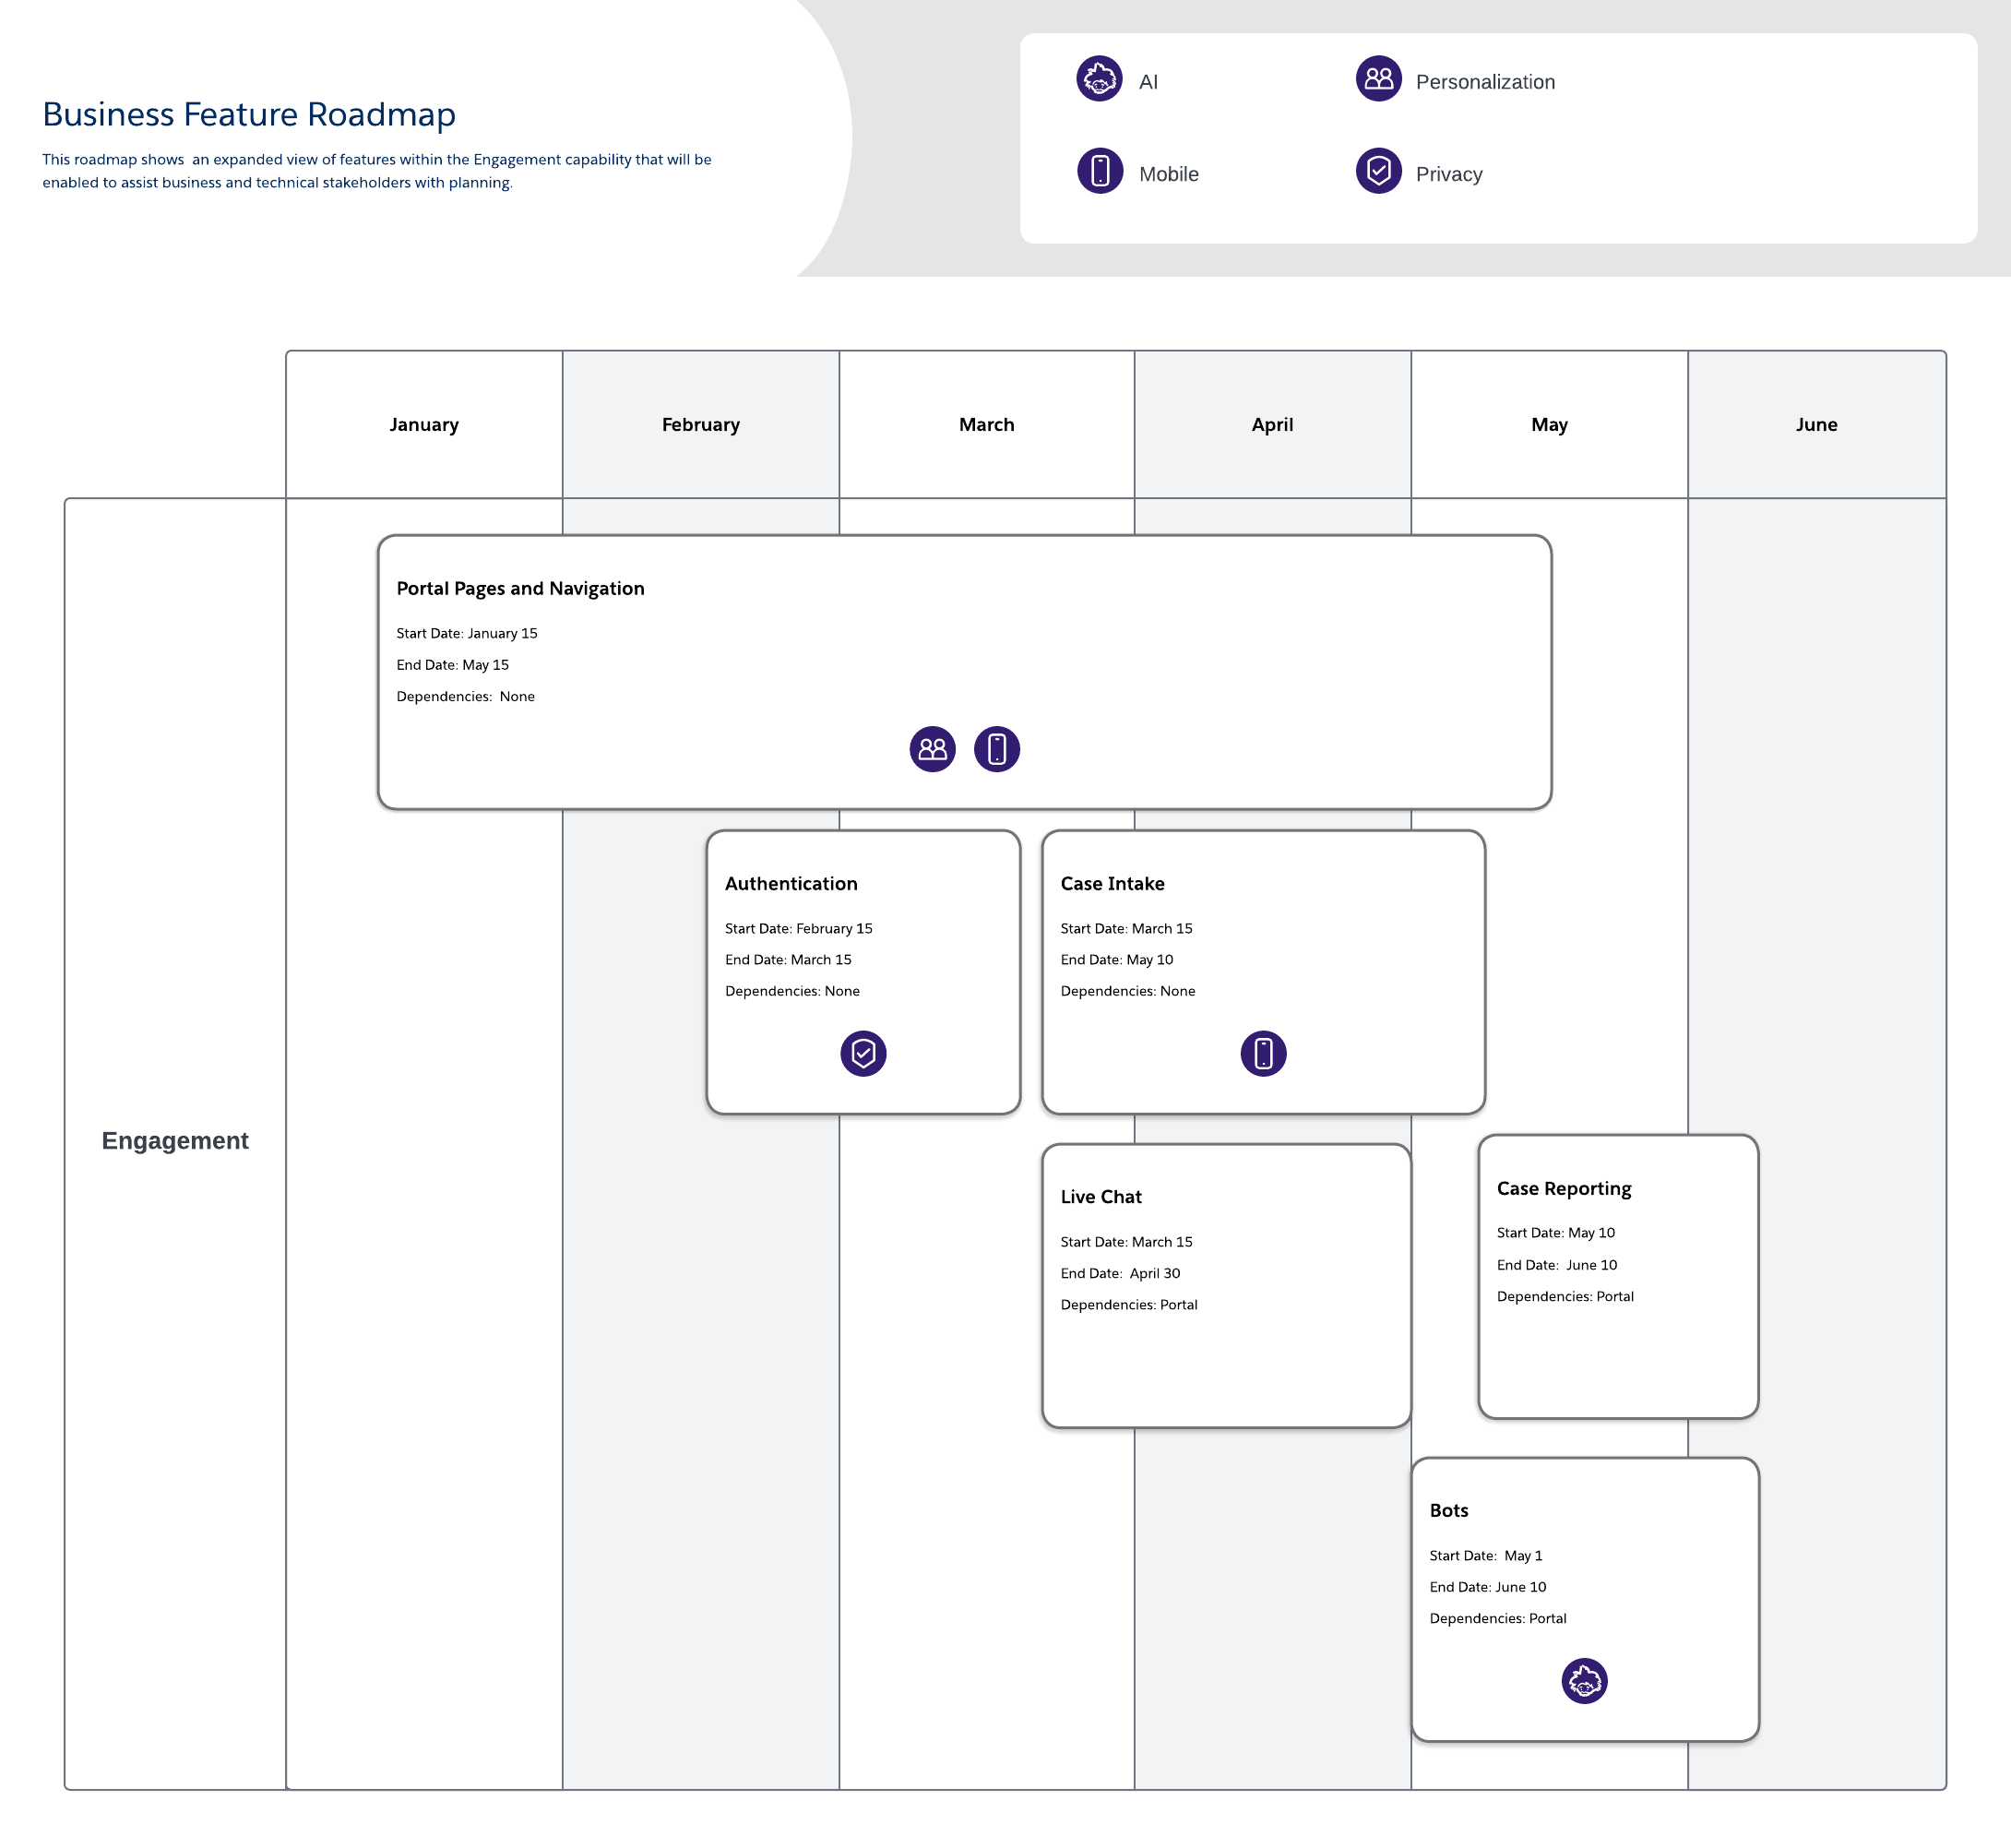
Task: Click Personalization icon in Portal Pages card
Action: pyautogui.click(x=932, y=749)
